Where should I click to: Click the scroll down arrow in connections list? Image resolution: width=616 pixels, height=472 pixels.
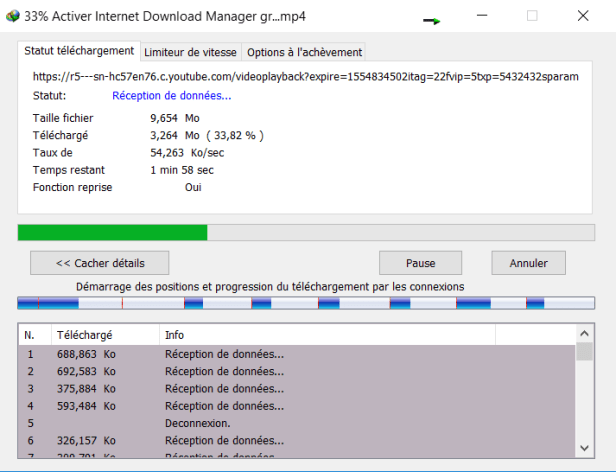click(584, 448)
